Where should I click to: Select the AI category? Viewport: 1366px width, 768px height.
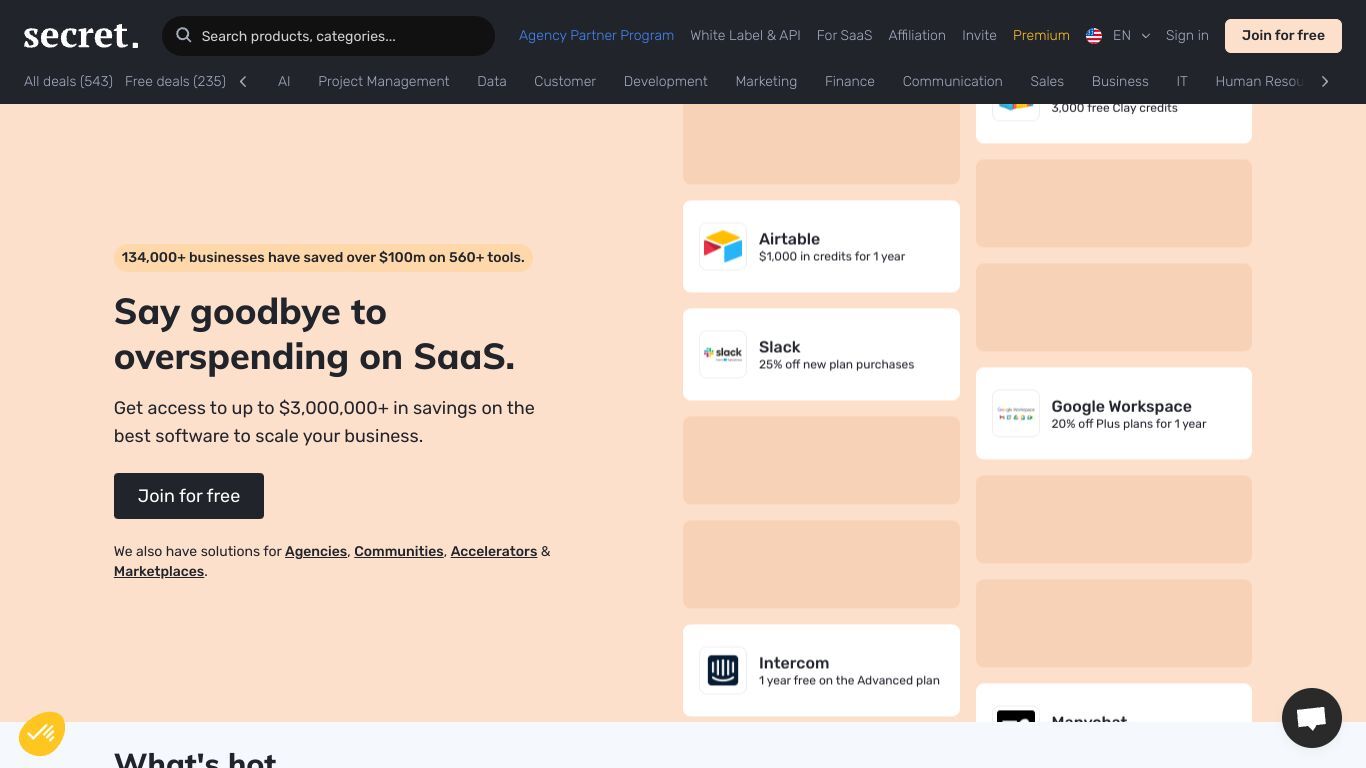click(x=284, y=81)
